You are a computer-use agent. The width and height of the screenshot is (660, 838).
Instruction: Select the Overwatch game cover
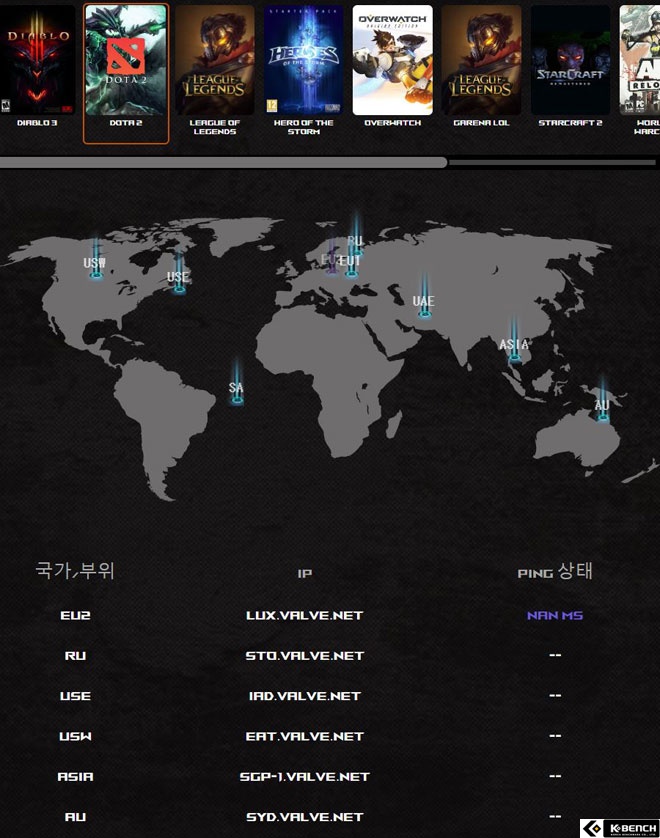click(393, 60)
